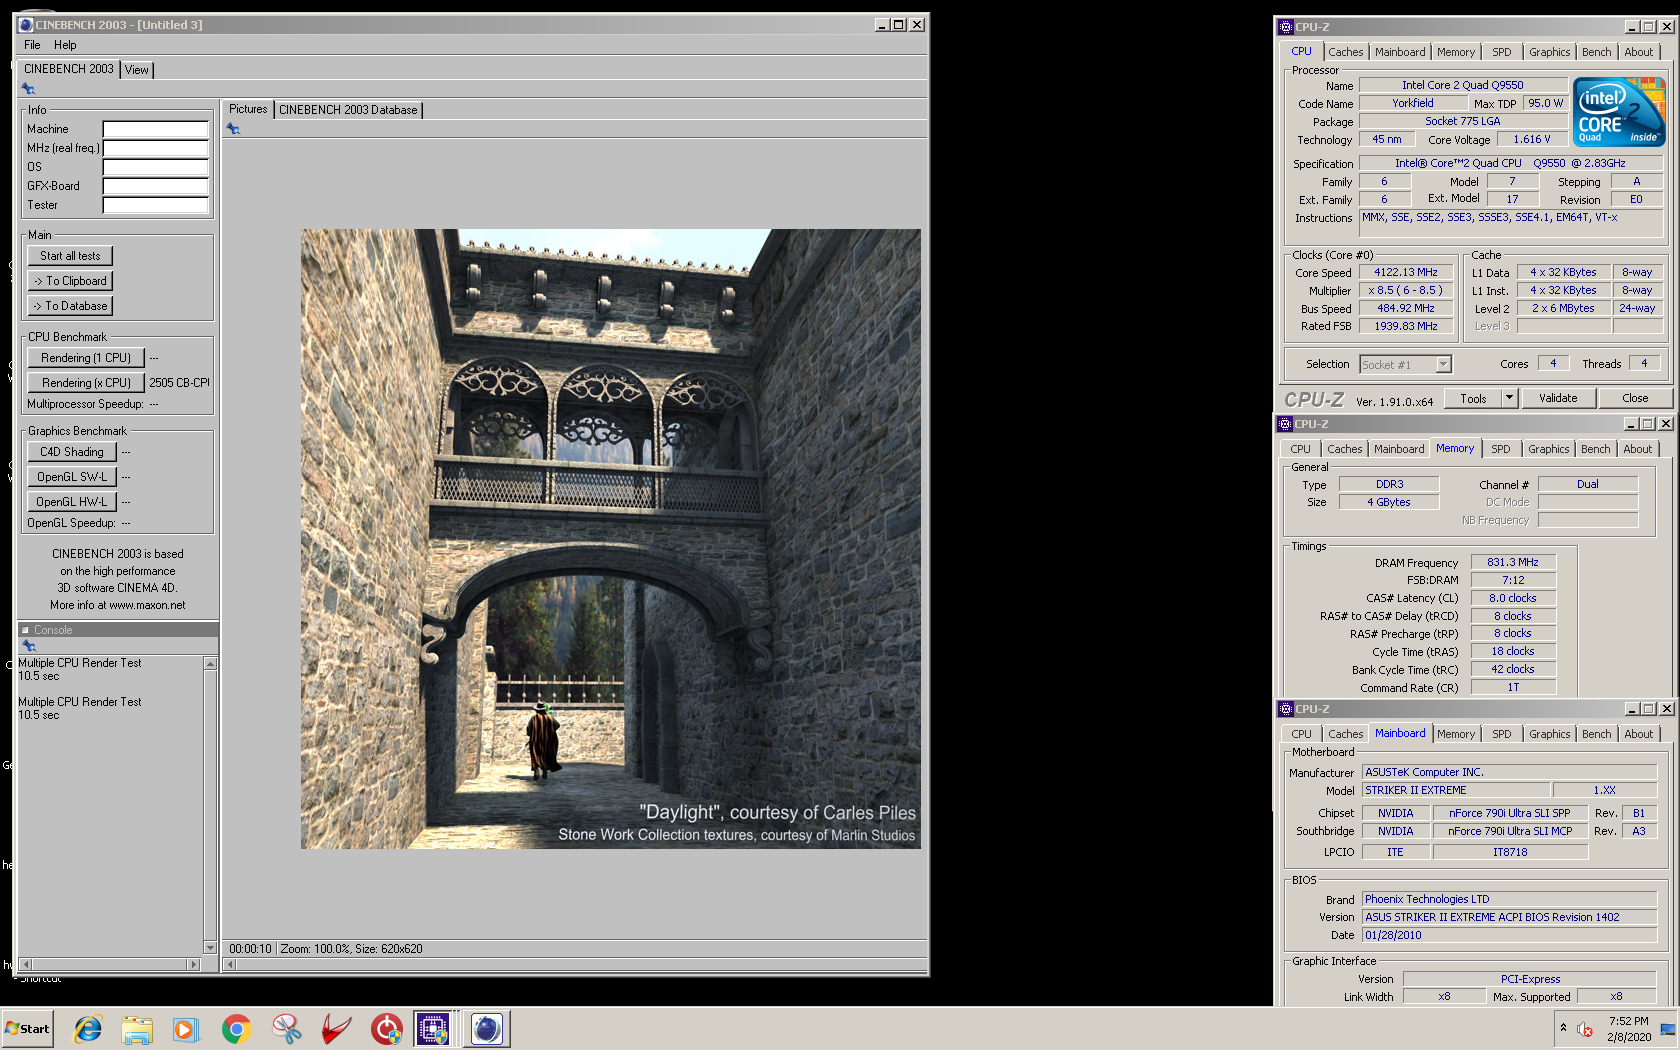Click the OS input field
Viewport: 1680px width, 1050px height.
click(156, 167)
